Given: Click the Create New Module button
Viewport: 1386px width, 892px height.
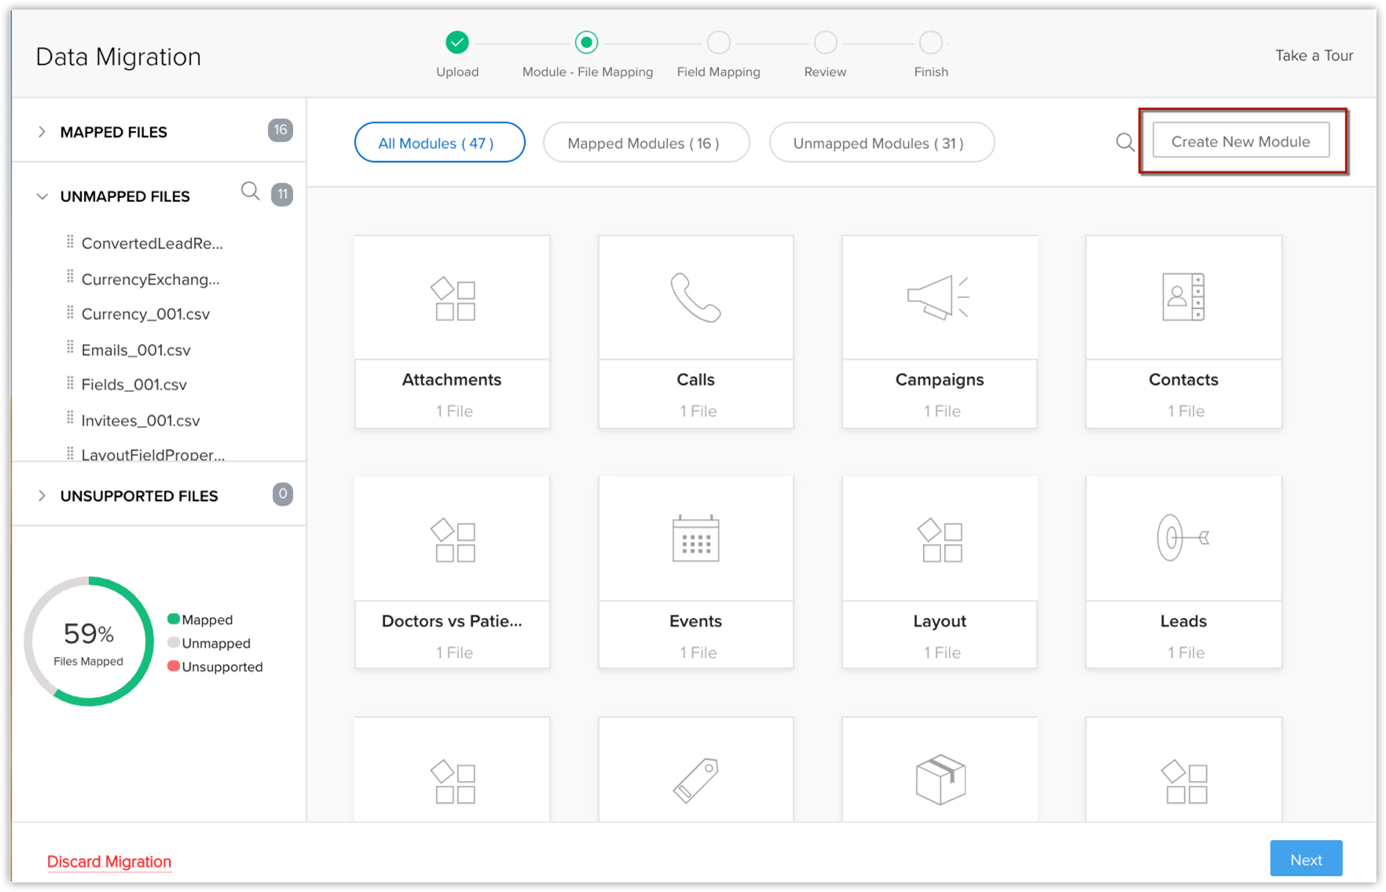Looking at the screenshot, I should point(1240,142).
